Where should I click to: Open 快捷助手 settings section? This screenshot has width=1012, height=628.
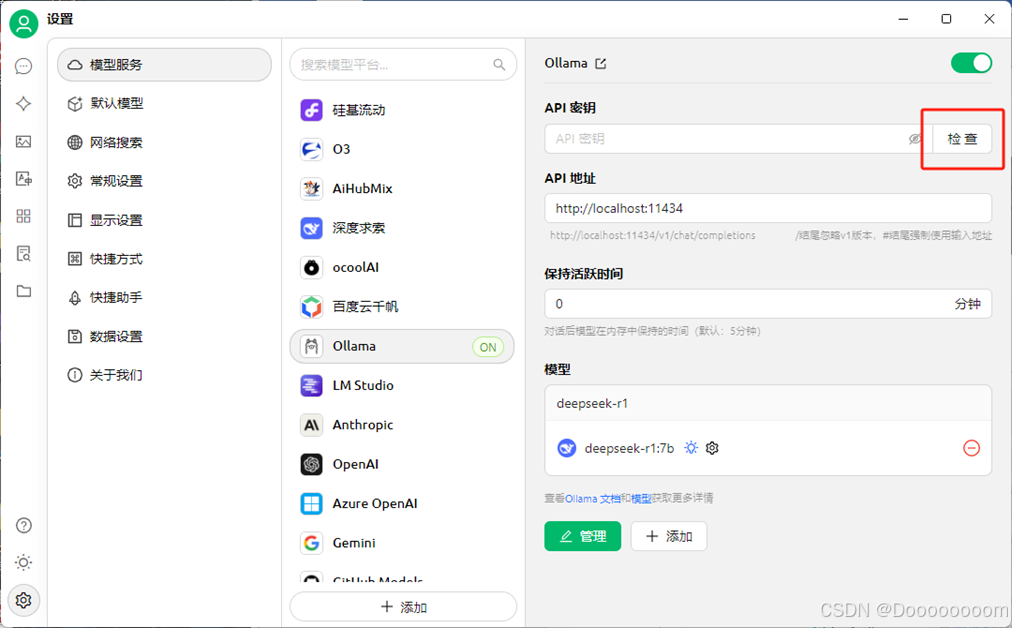coord(165,298)
